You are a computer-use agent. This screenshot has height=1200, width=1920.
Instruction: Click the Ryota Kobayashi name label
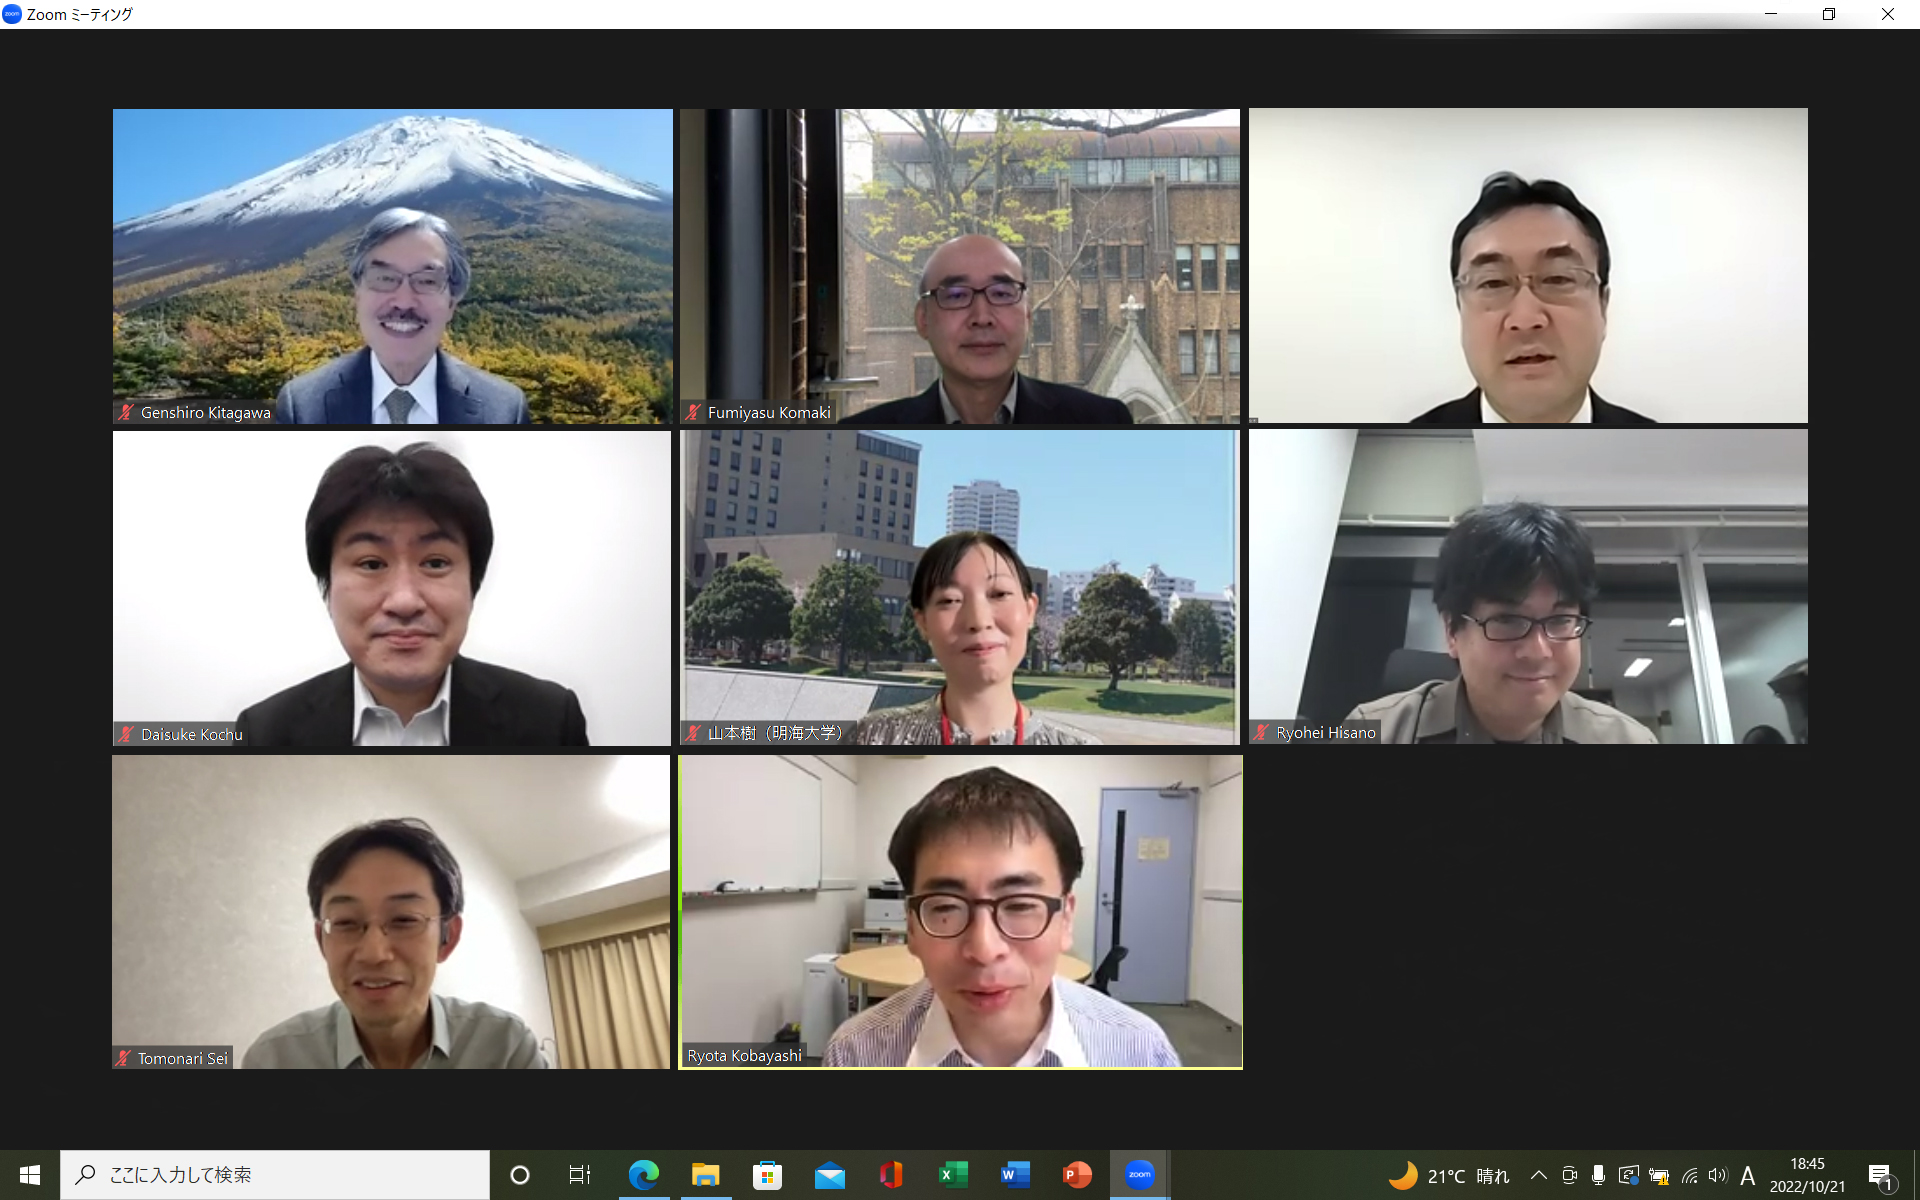click(744, 1055)
